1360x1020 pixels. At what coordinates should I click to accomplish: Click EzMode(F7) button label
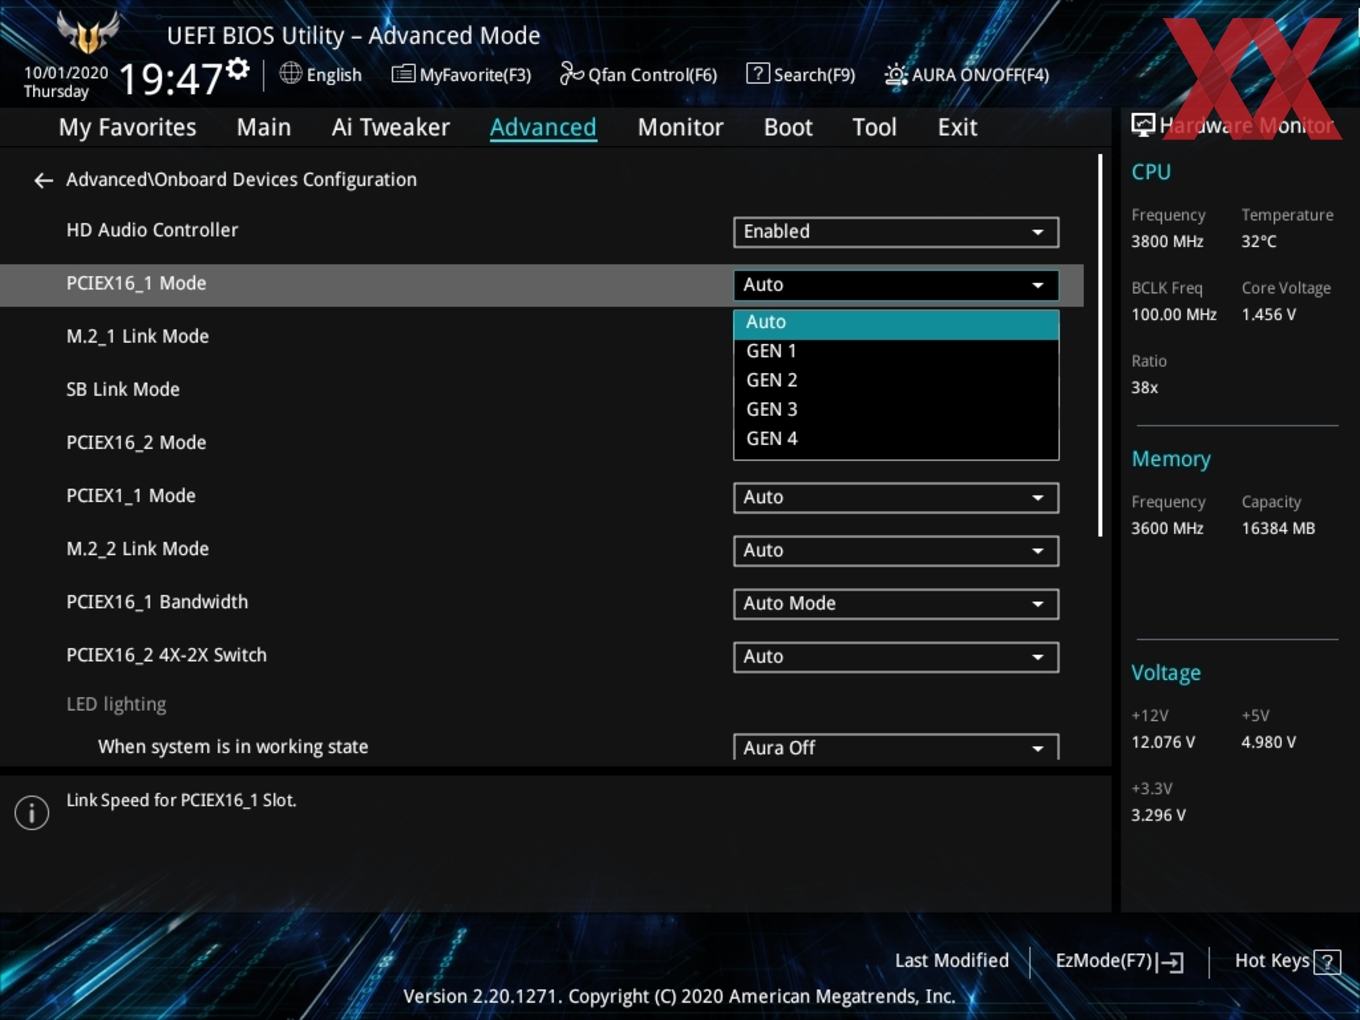click(x=1104, y=961)
